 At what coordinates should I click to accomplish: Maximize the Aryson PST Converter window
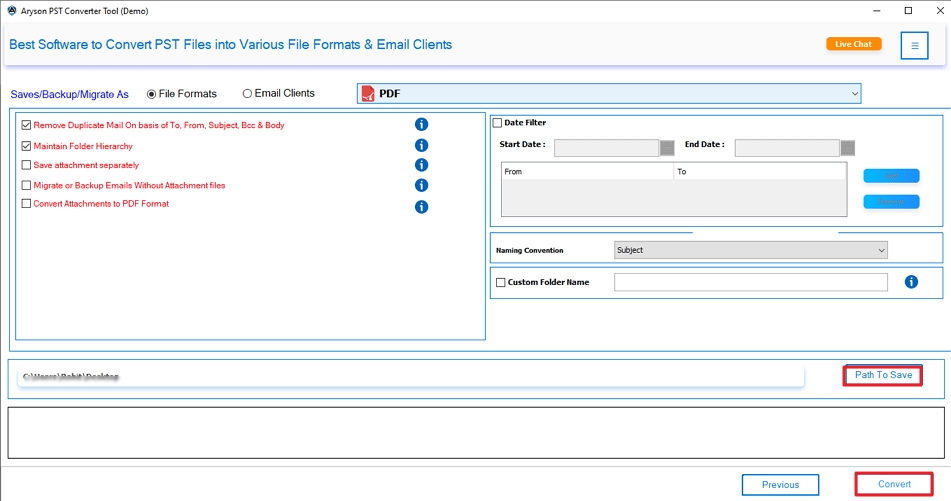[908, 10]
